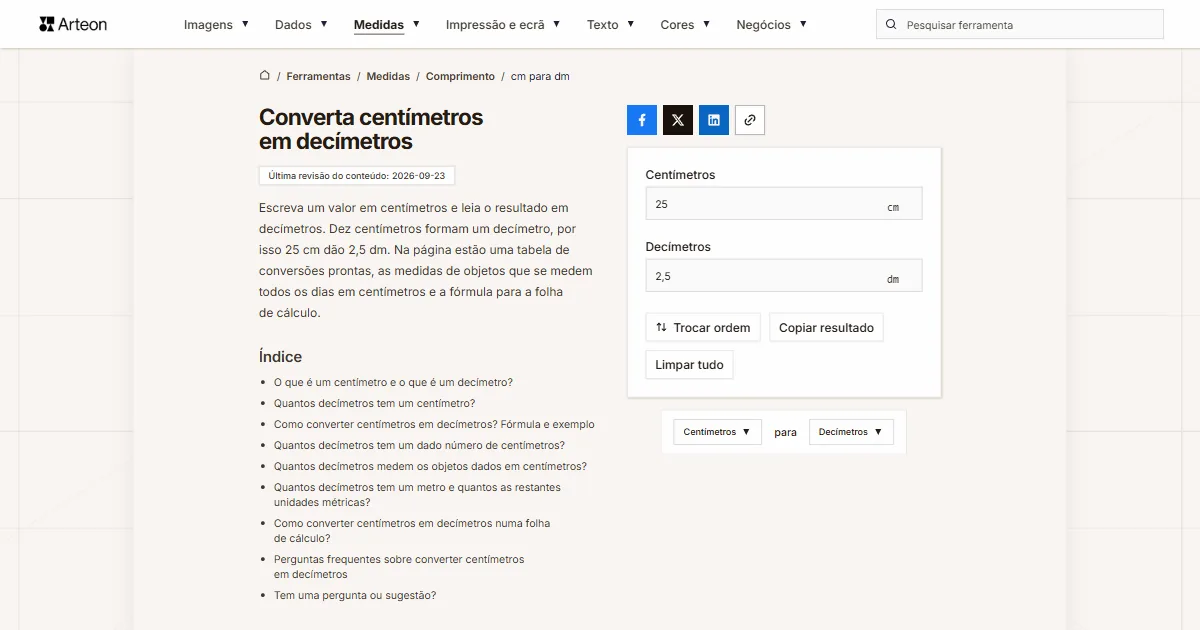Click the Decímetros input field

click(x=784, y=276)
